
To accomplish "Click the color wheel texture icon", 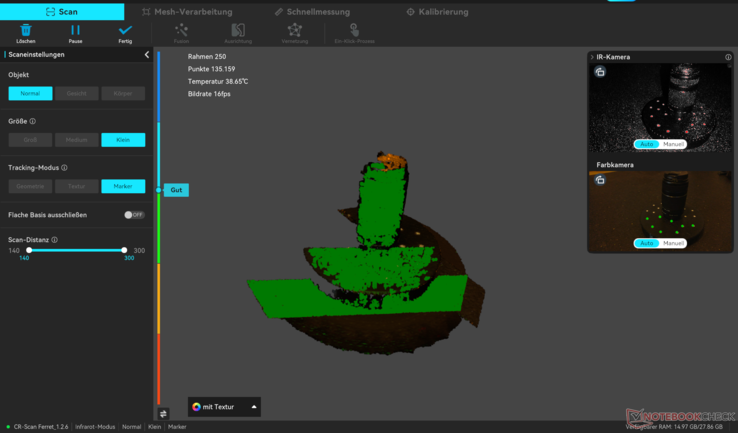I will pos(196,407).
